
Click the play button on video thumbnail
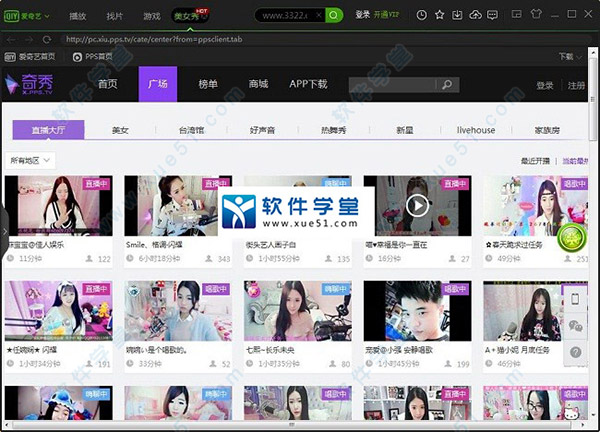point(417,205)
